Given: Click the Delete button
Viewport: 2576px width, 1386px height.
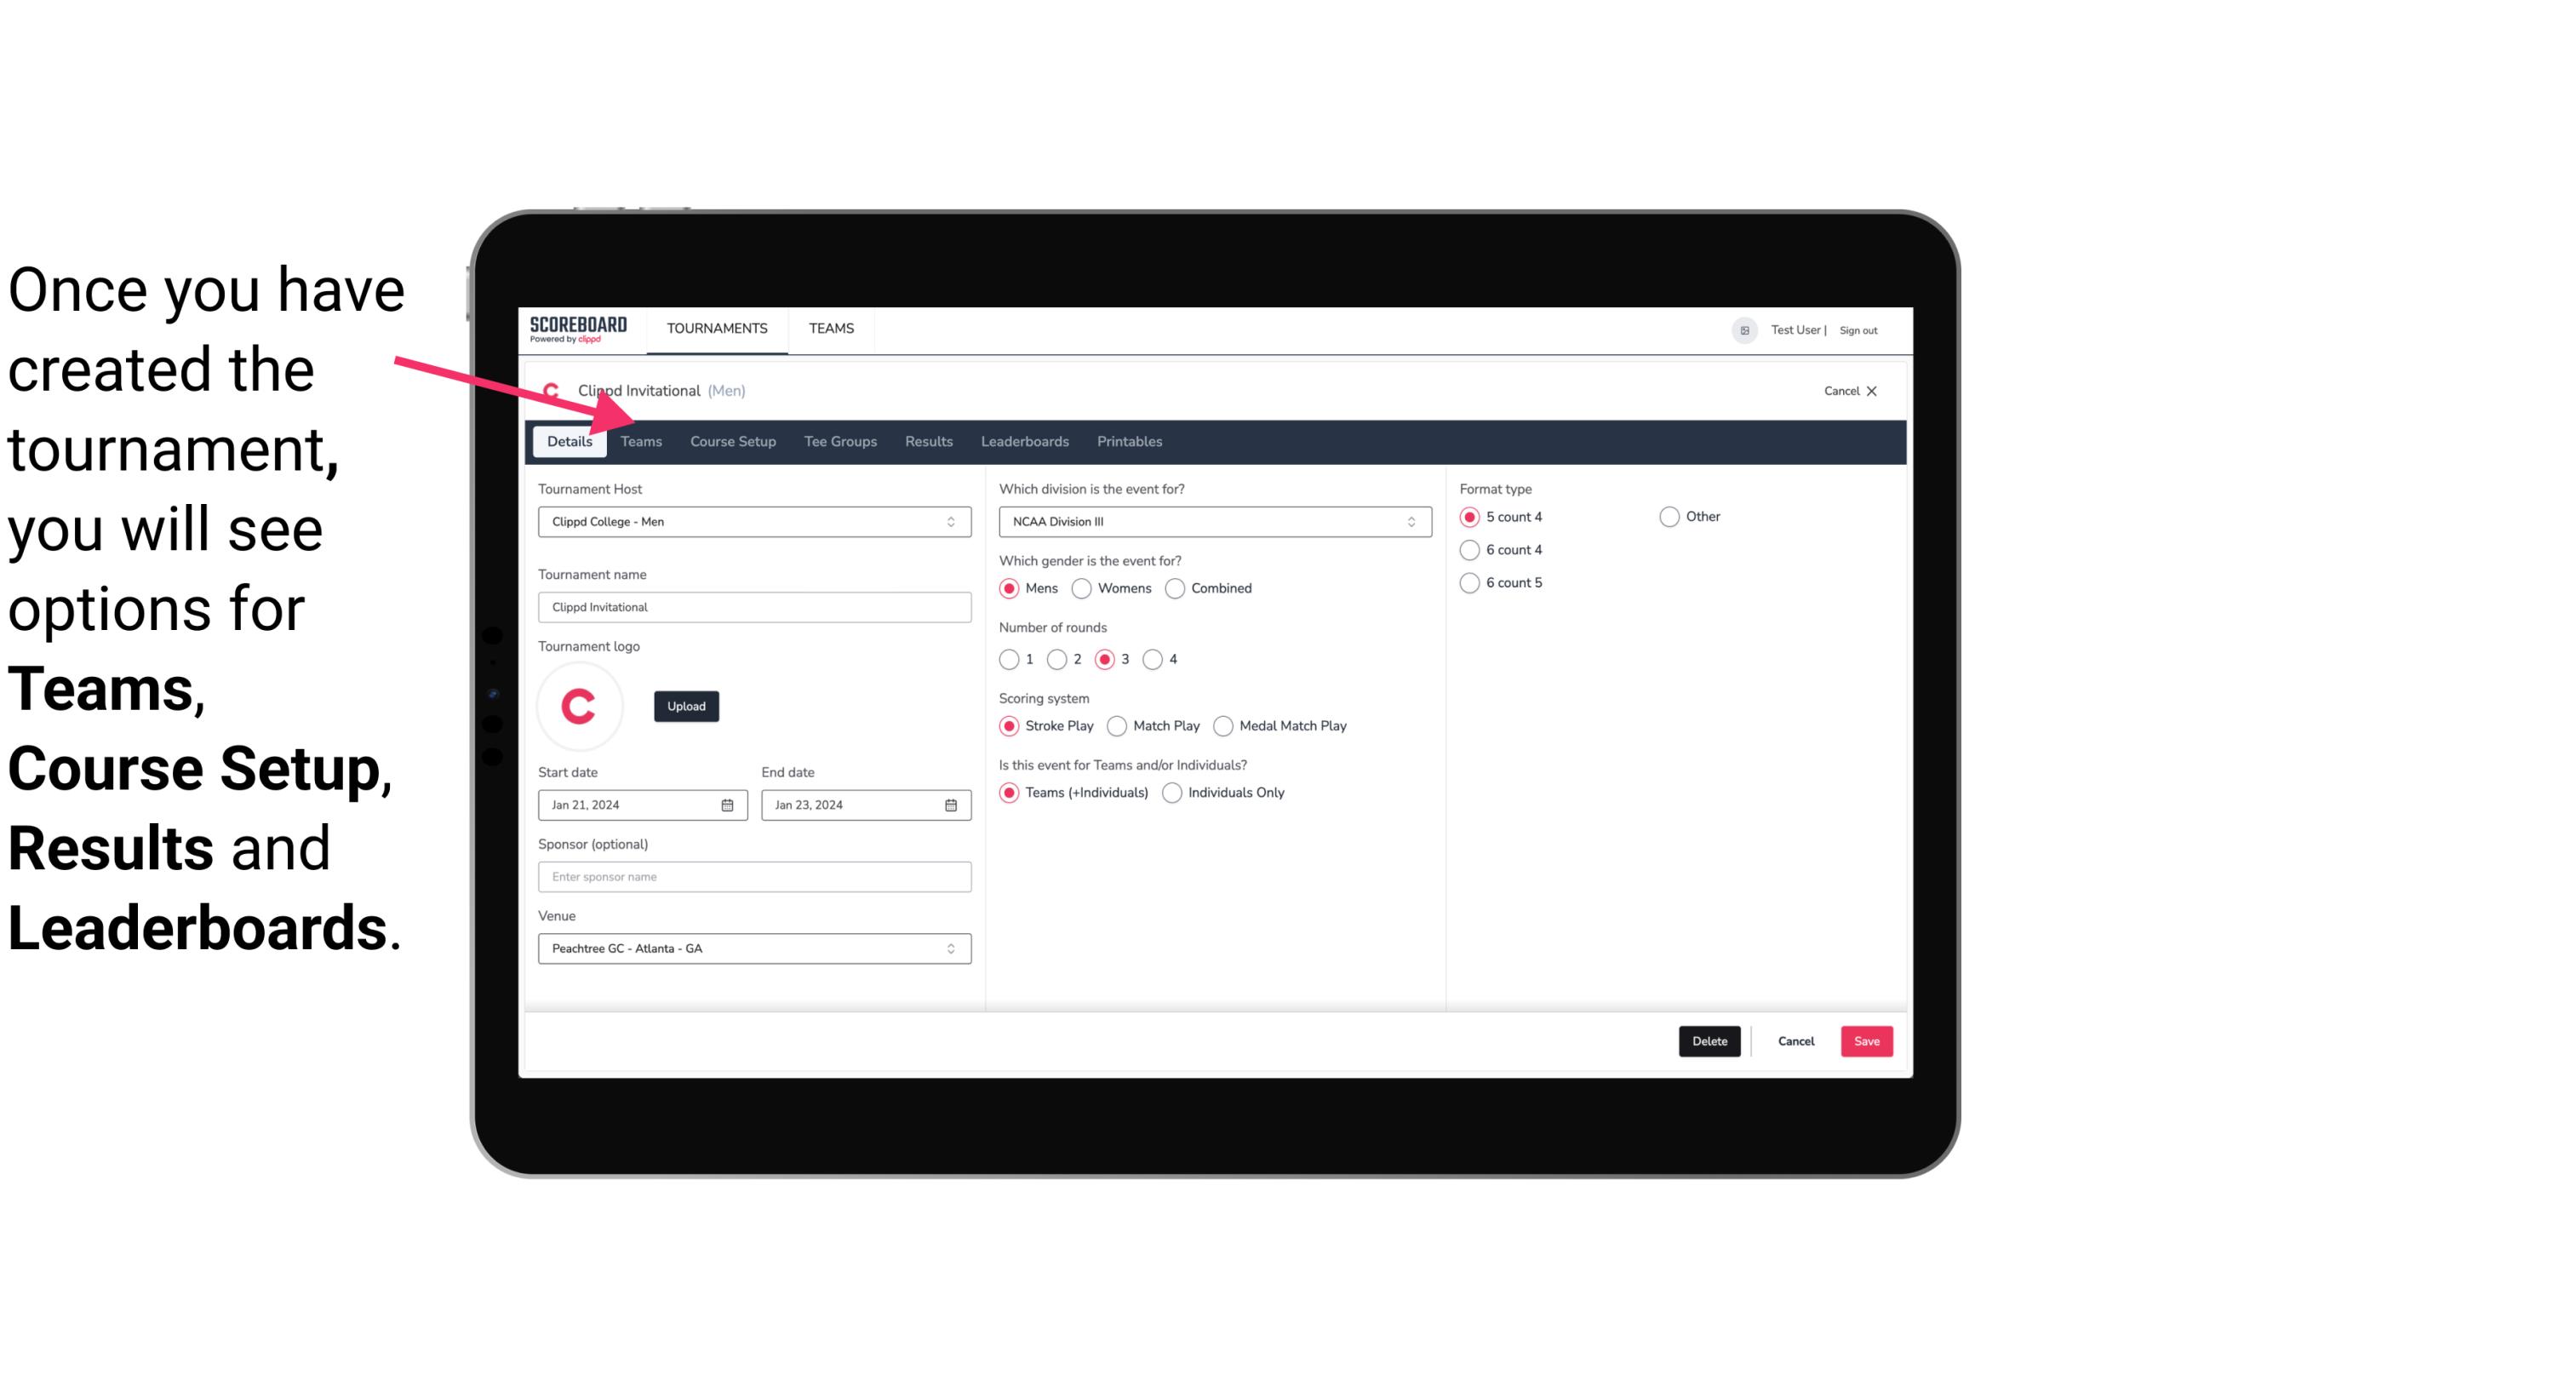Looking at the screenshot, I should pyautogui.click(x=1709, y=1041).
